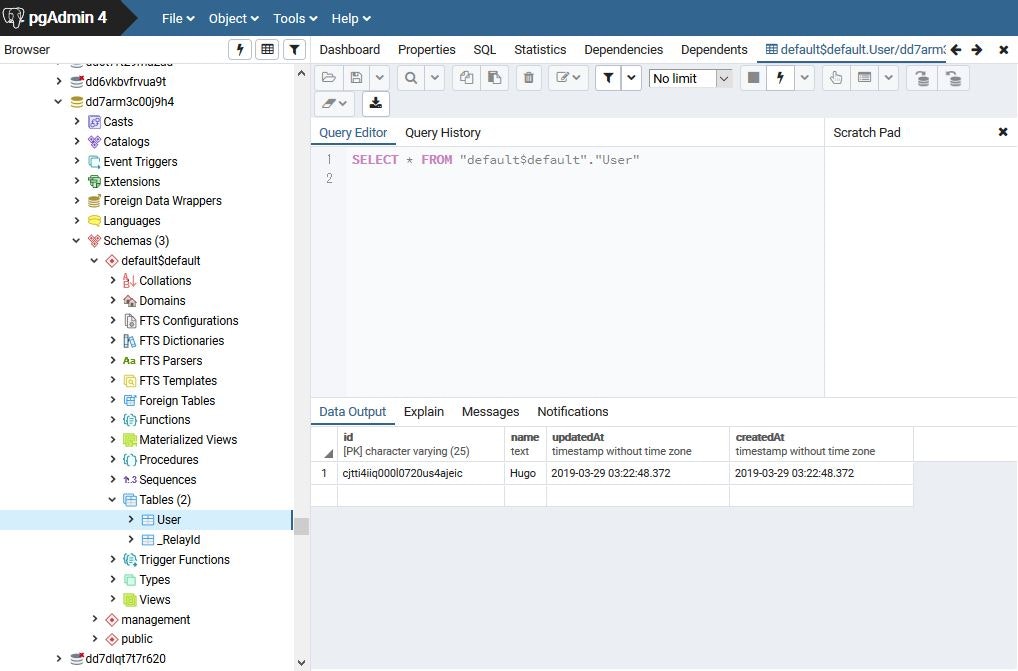The image size is (1018, 671).
Task: Click the Query Tool lightning icon in Browser panel
Action: coord(240,49)
